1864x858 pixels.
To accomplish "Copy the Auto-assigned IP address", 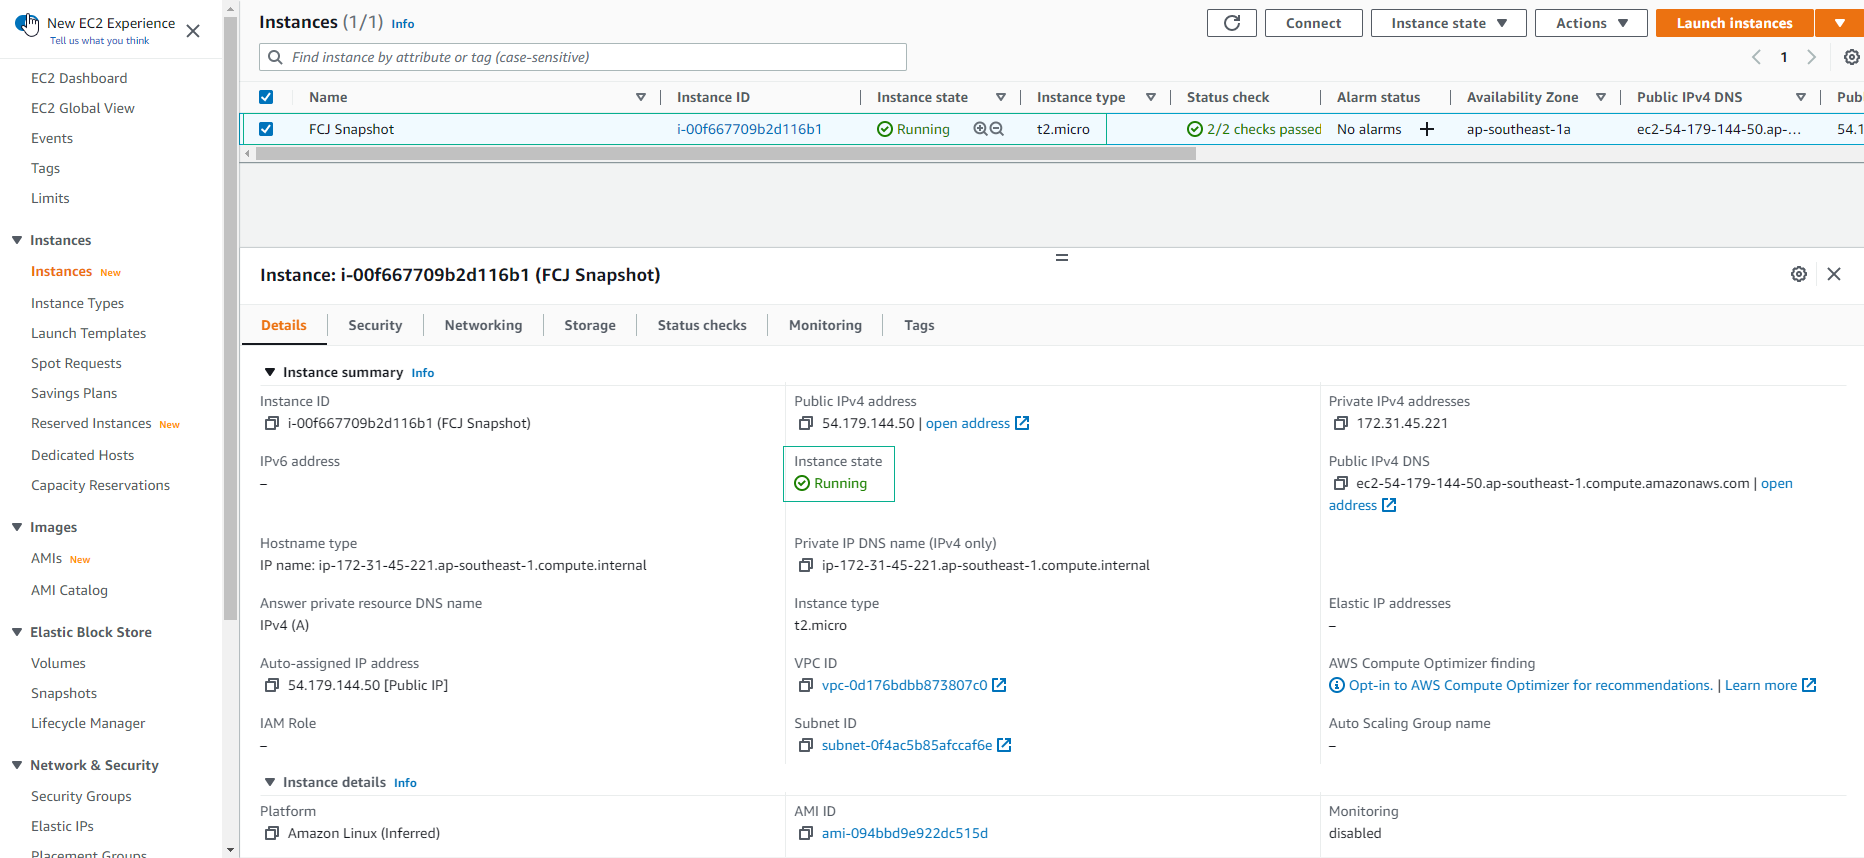I will coord(271,685).
